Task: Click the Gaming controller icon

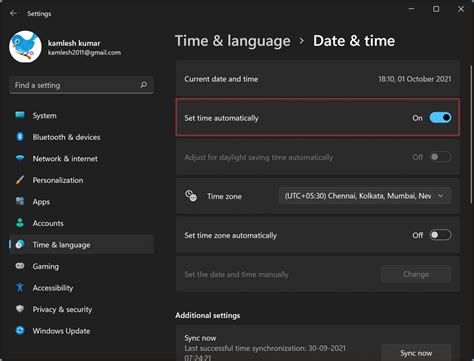Action: 20,266
